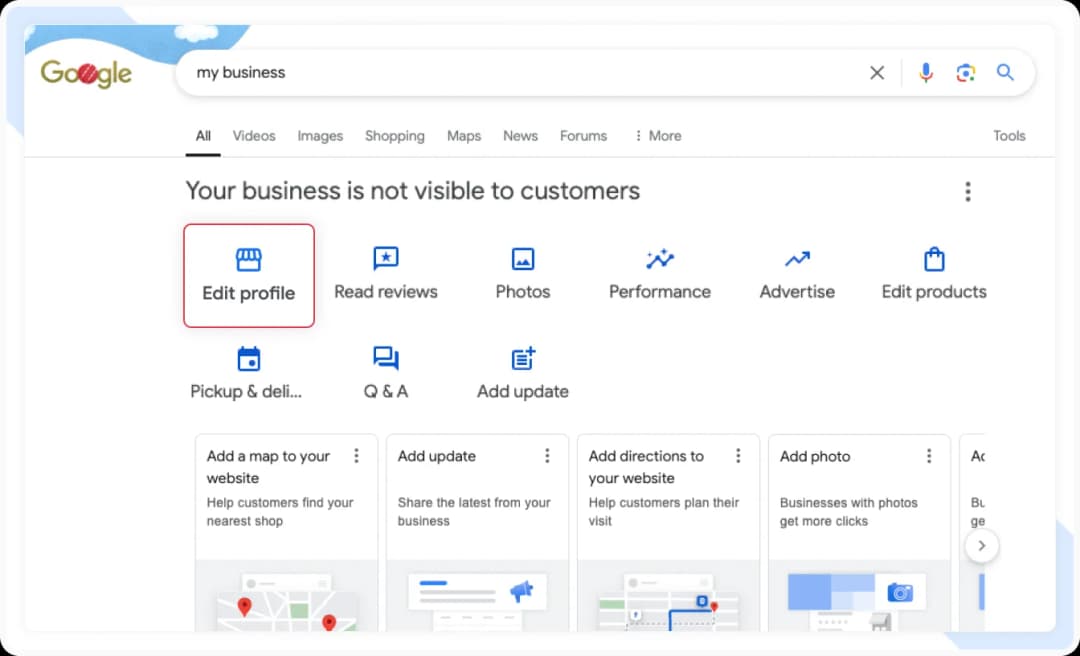The image size is (1080, 656).
Task: Click the Google logo
Action: click(x=86, y=72)
